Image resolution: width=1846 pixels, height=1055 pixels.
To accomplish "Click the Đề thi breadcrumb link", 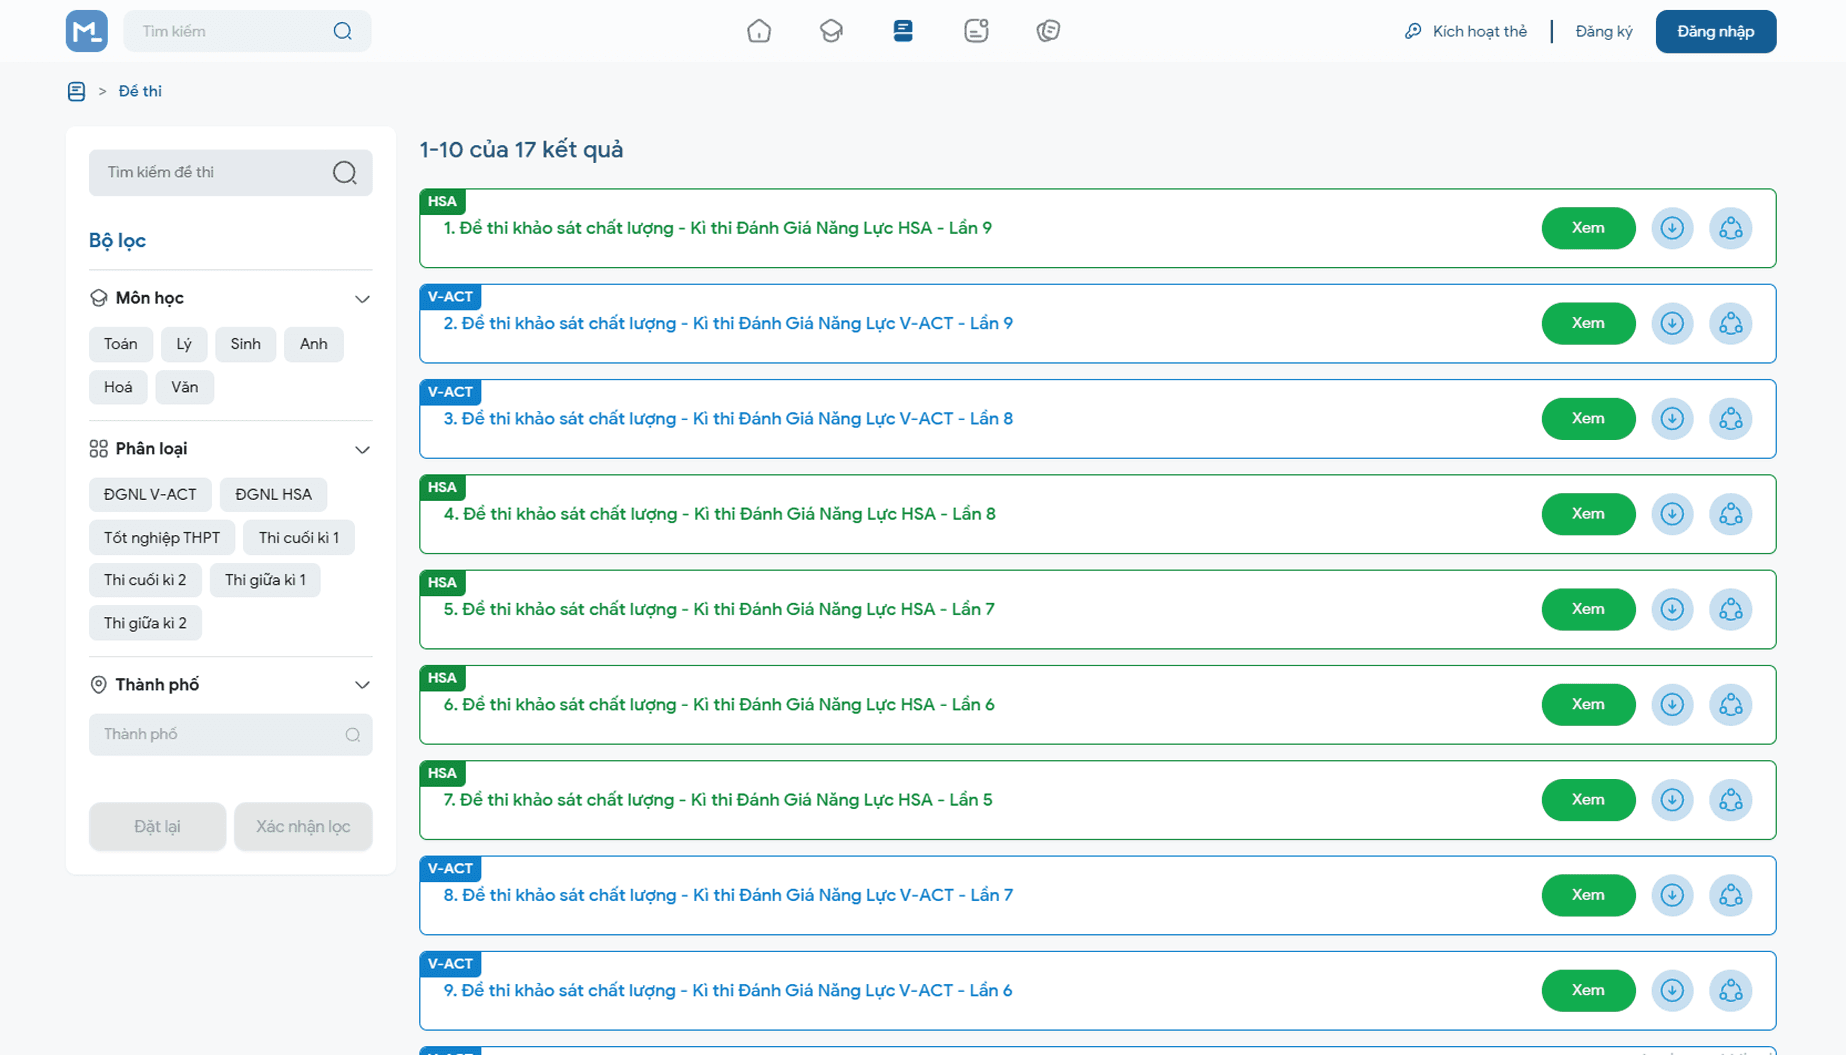I will (x=140, y=91).
